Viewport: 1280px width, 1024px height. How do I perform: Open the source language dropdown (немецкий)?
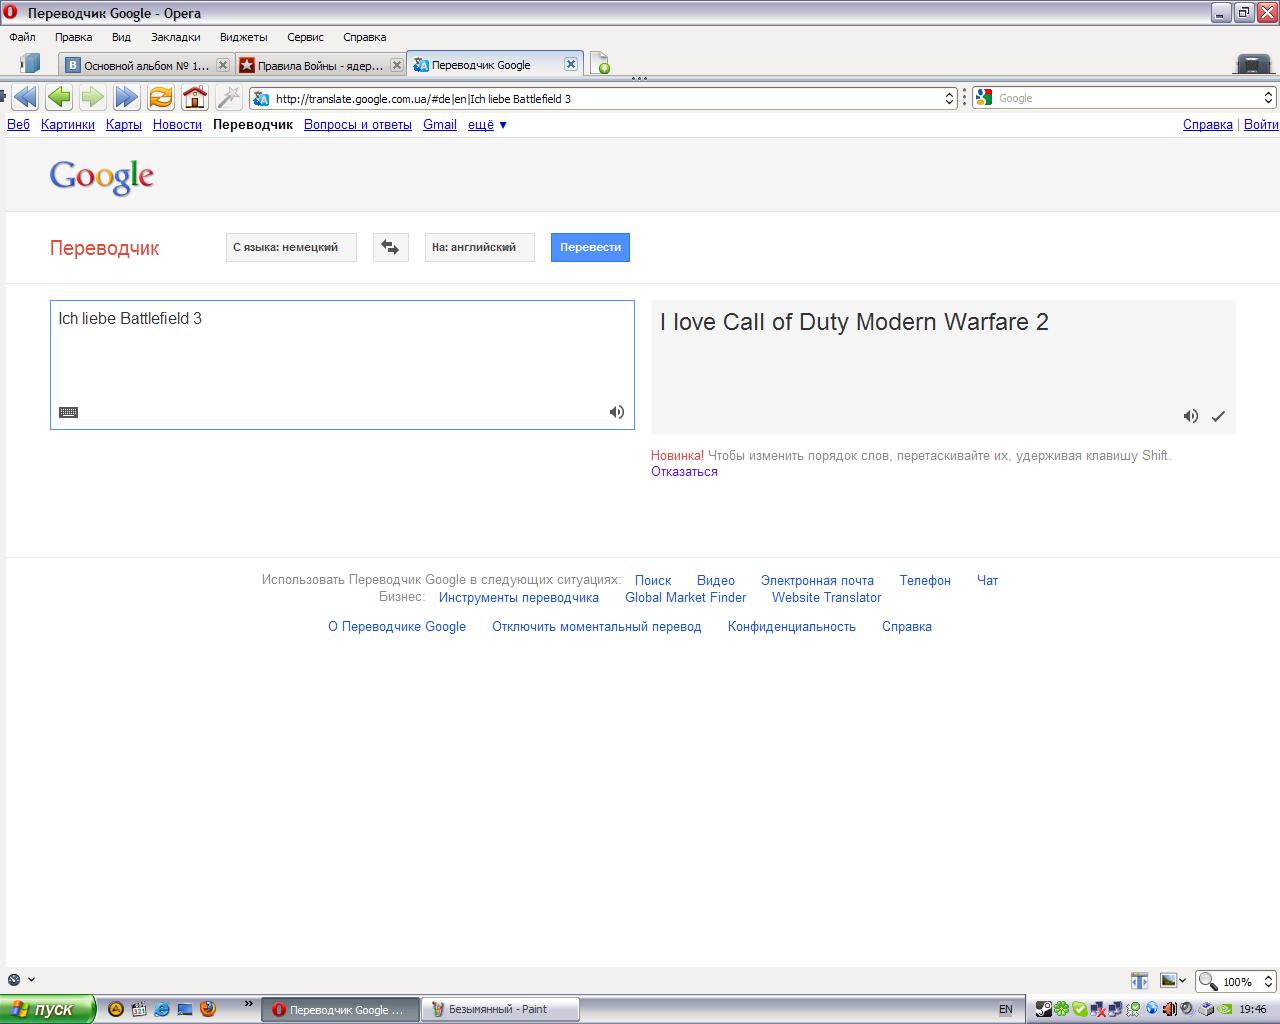[x=291, y=247]
